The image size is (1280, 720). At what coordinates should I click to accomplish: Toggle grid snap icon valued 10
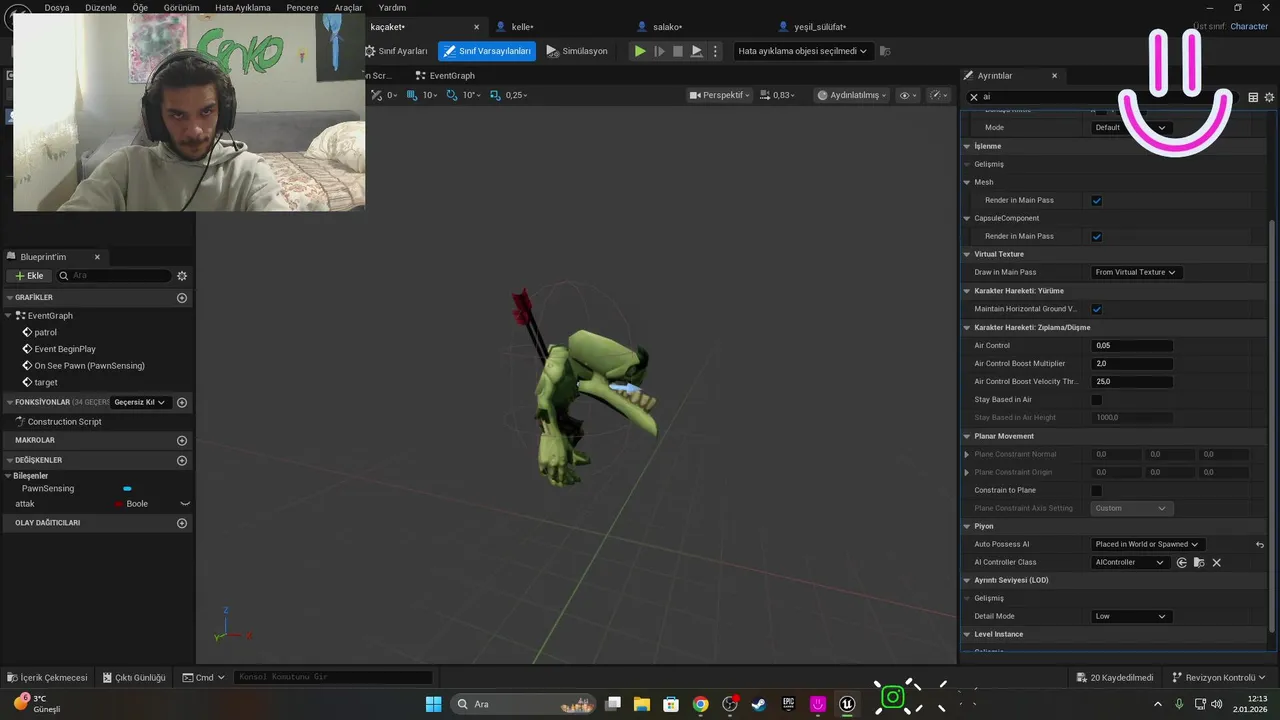click(x=411, y=95)
